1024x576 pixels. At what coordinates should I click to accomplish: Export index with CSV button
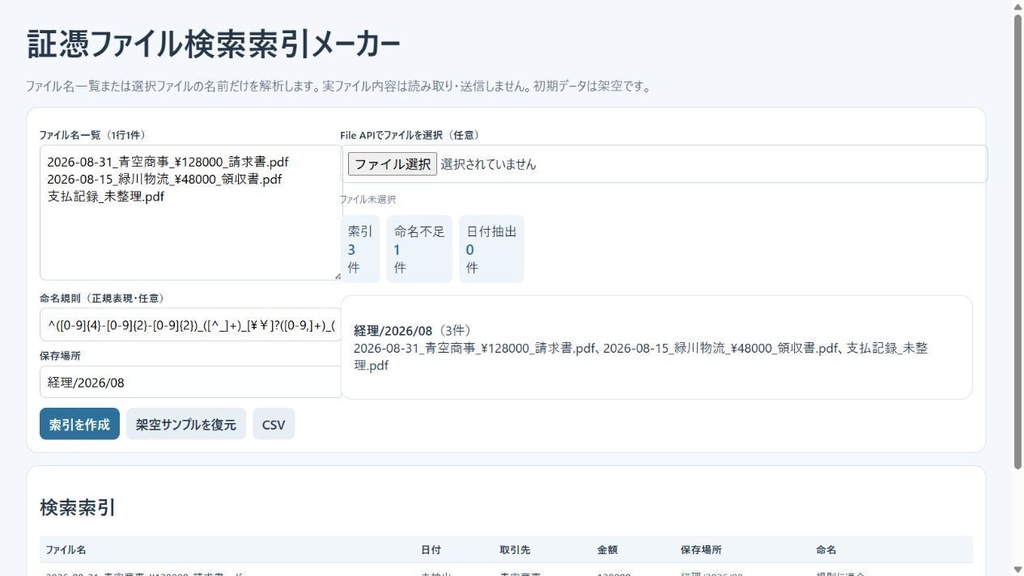point(274,424)
